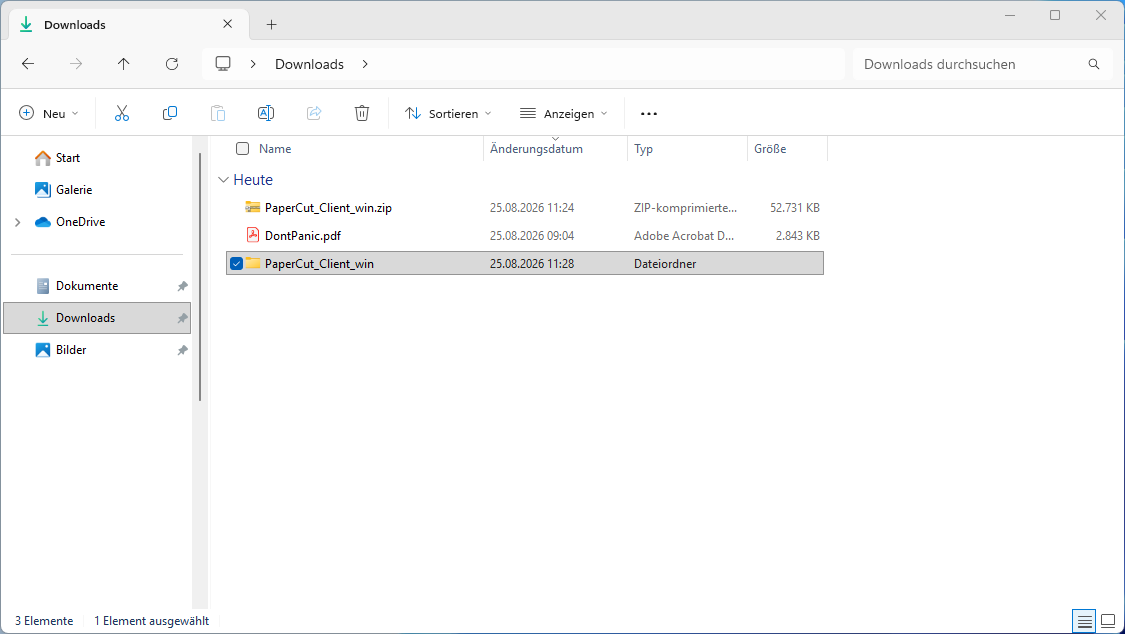The image size is (1125, 634).
Task: Open the three-dots more options menu
Action: point(649,113)
